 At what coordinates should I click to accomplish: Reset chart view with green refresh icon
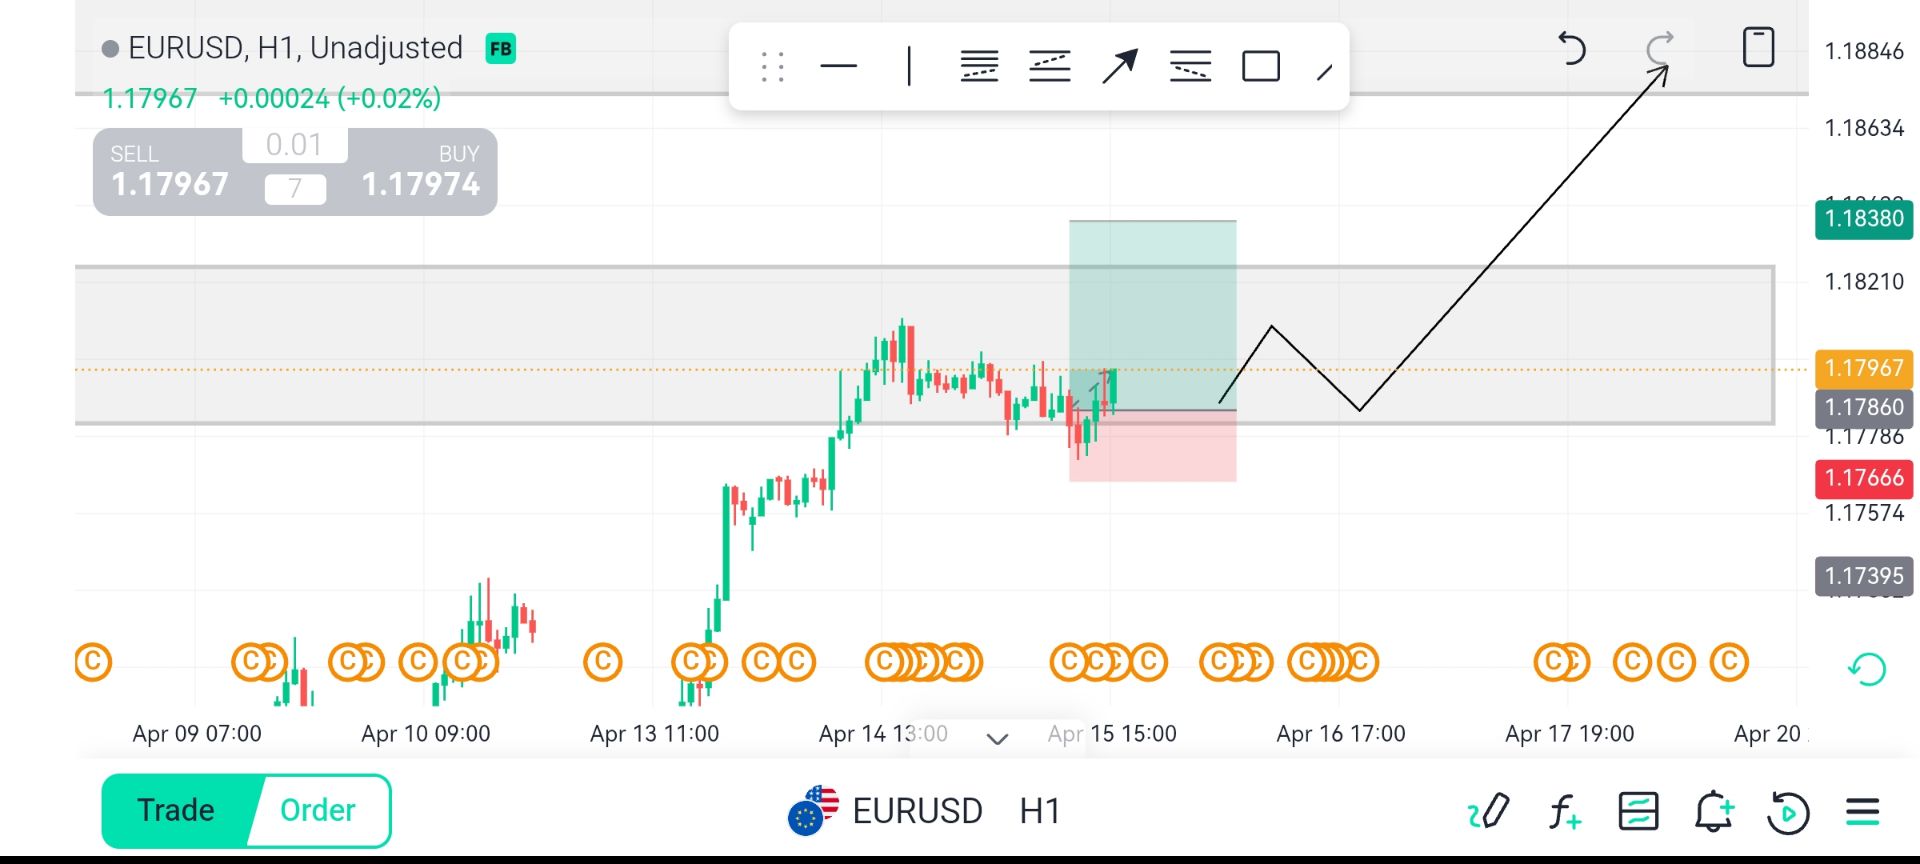(1866, 669)
